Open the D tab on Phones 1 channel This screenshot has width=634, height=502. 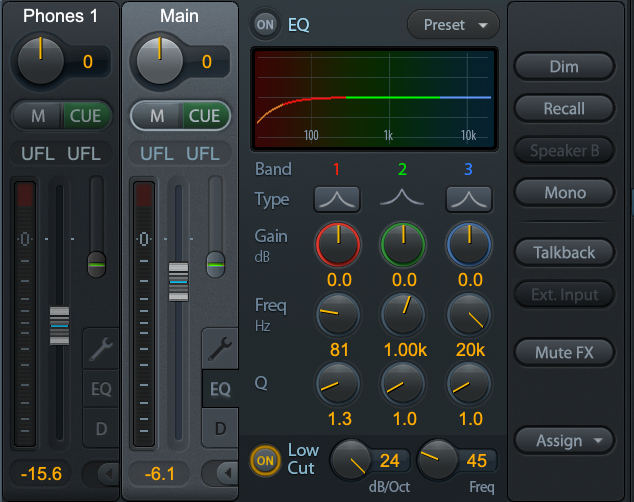click(x=101, y=429)
